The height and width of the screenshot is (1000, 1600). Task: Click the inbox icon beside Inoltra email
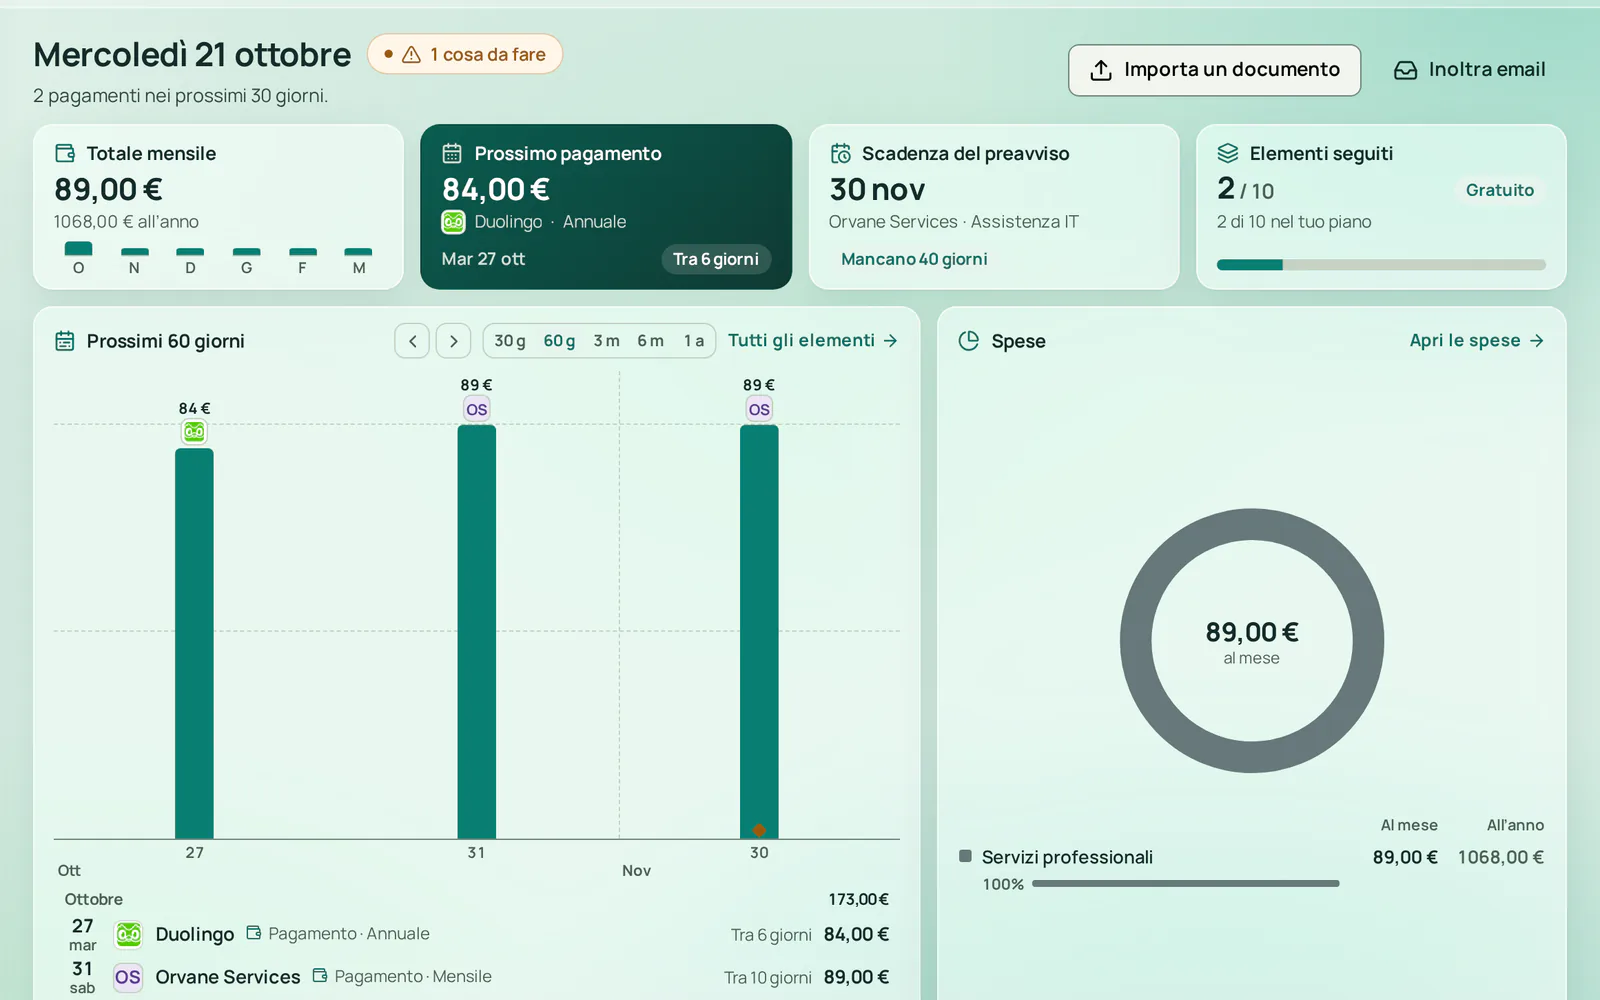tap(1406, 70)
